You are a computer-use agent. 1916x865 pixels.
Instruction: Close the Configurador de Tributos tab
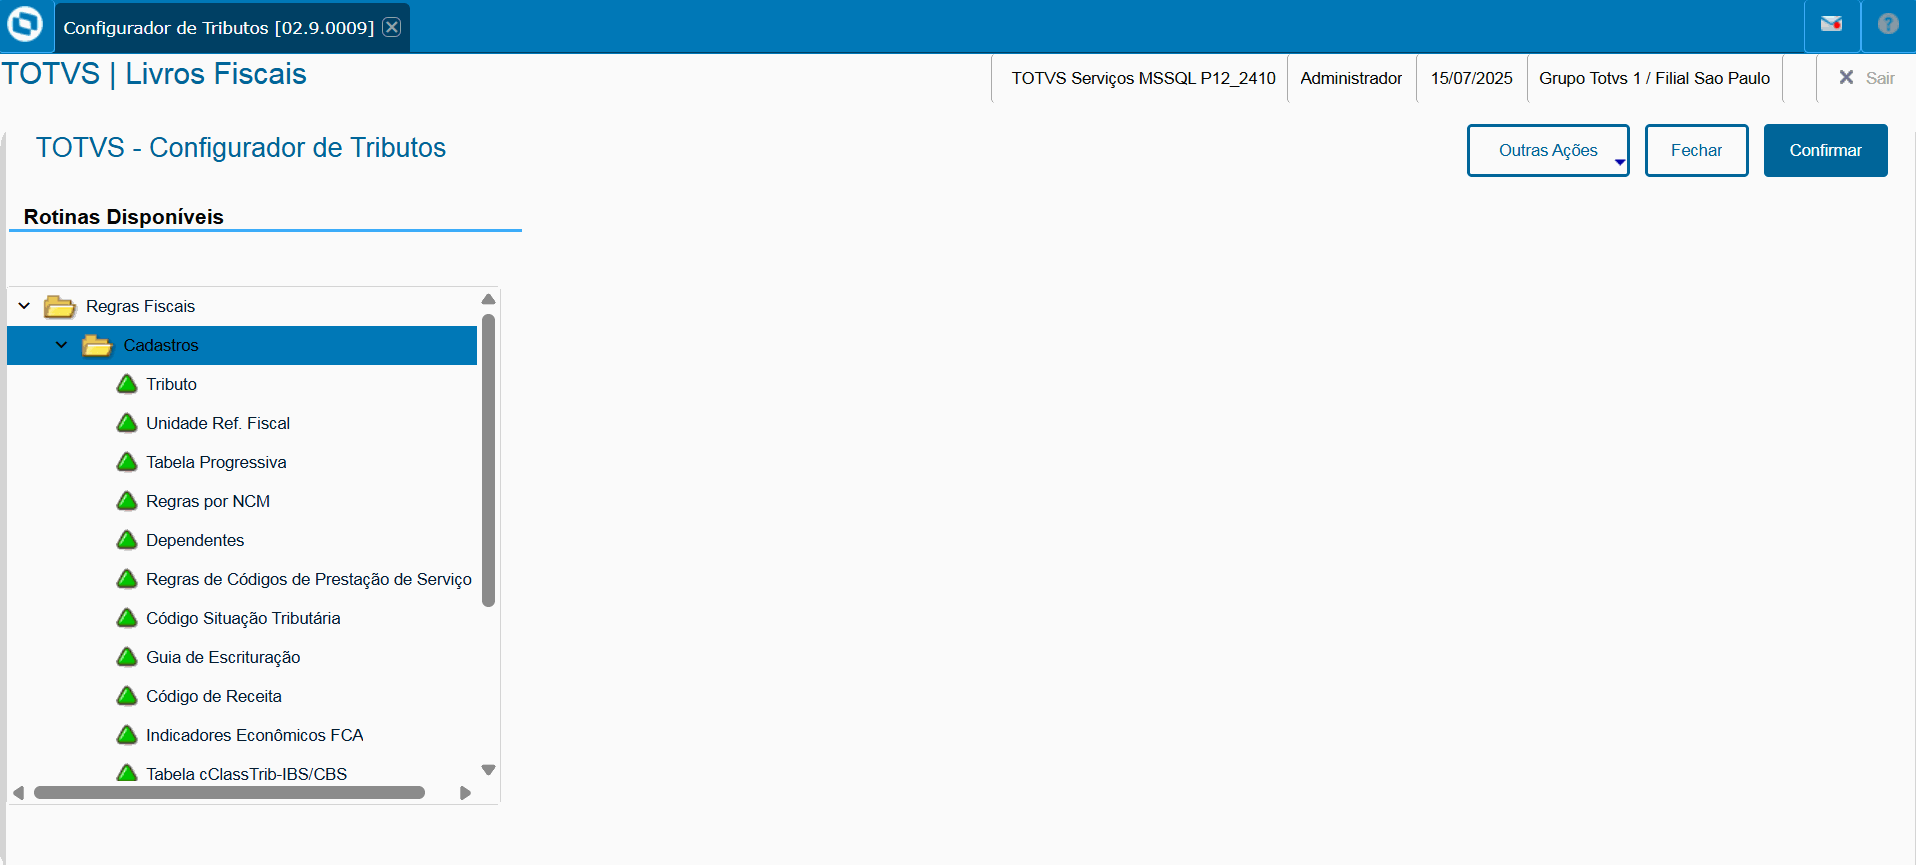[x=392, y=27]
